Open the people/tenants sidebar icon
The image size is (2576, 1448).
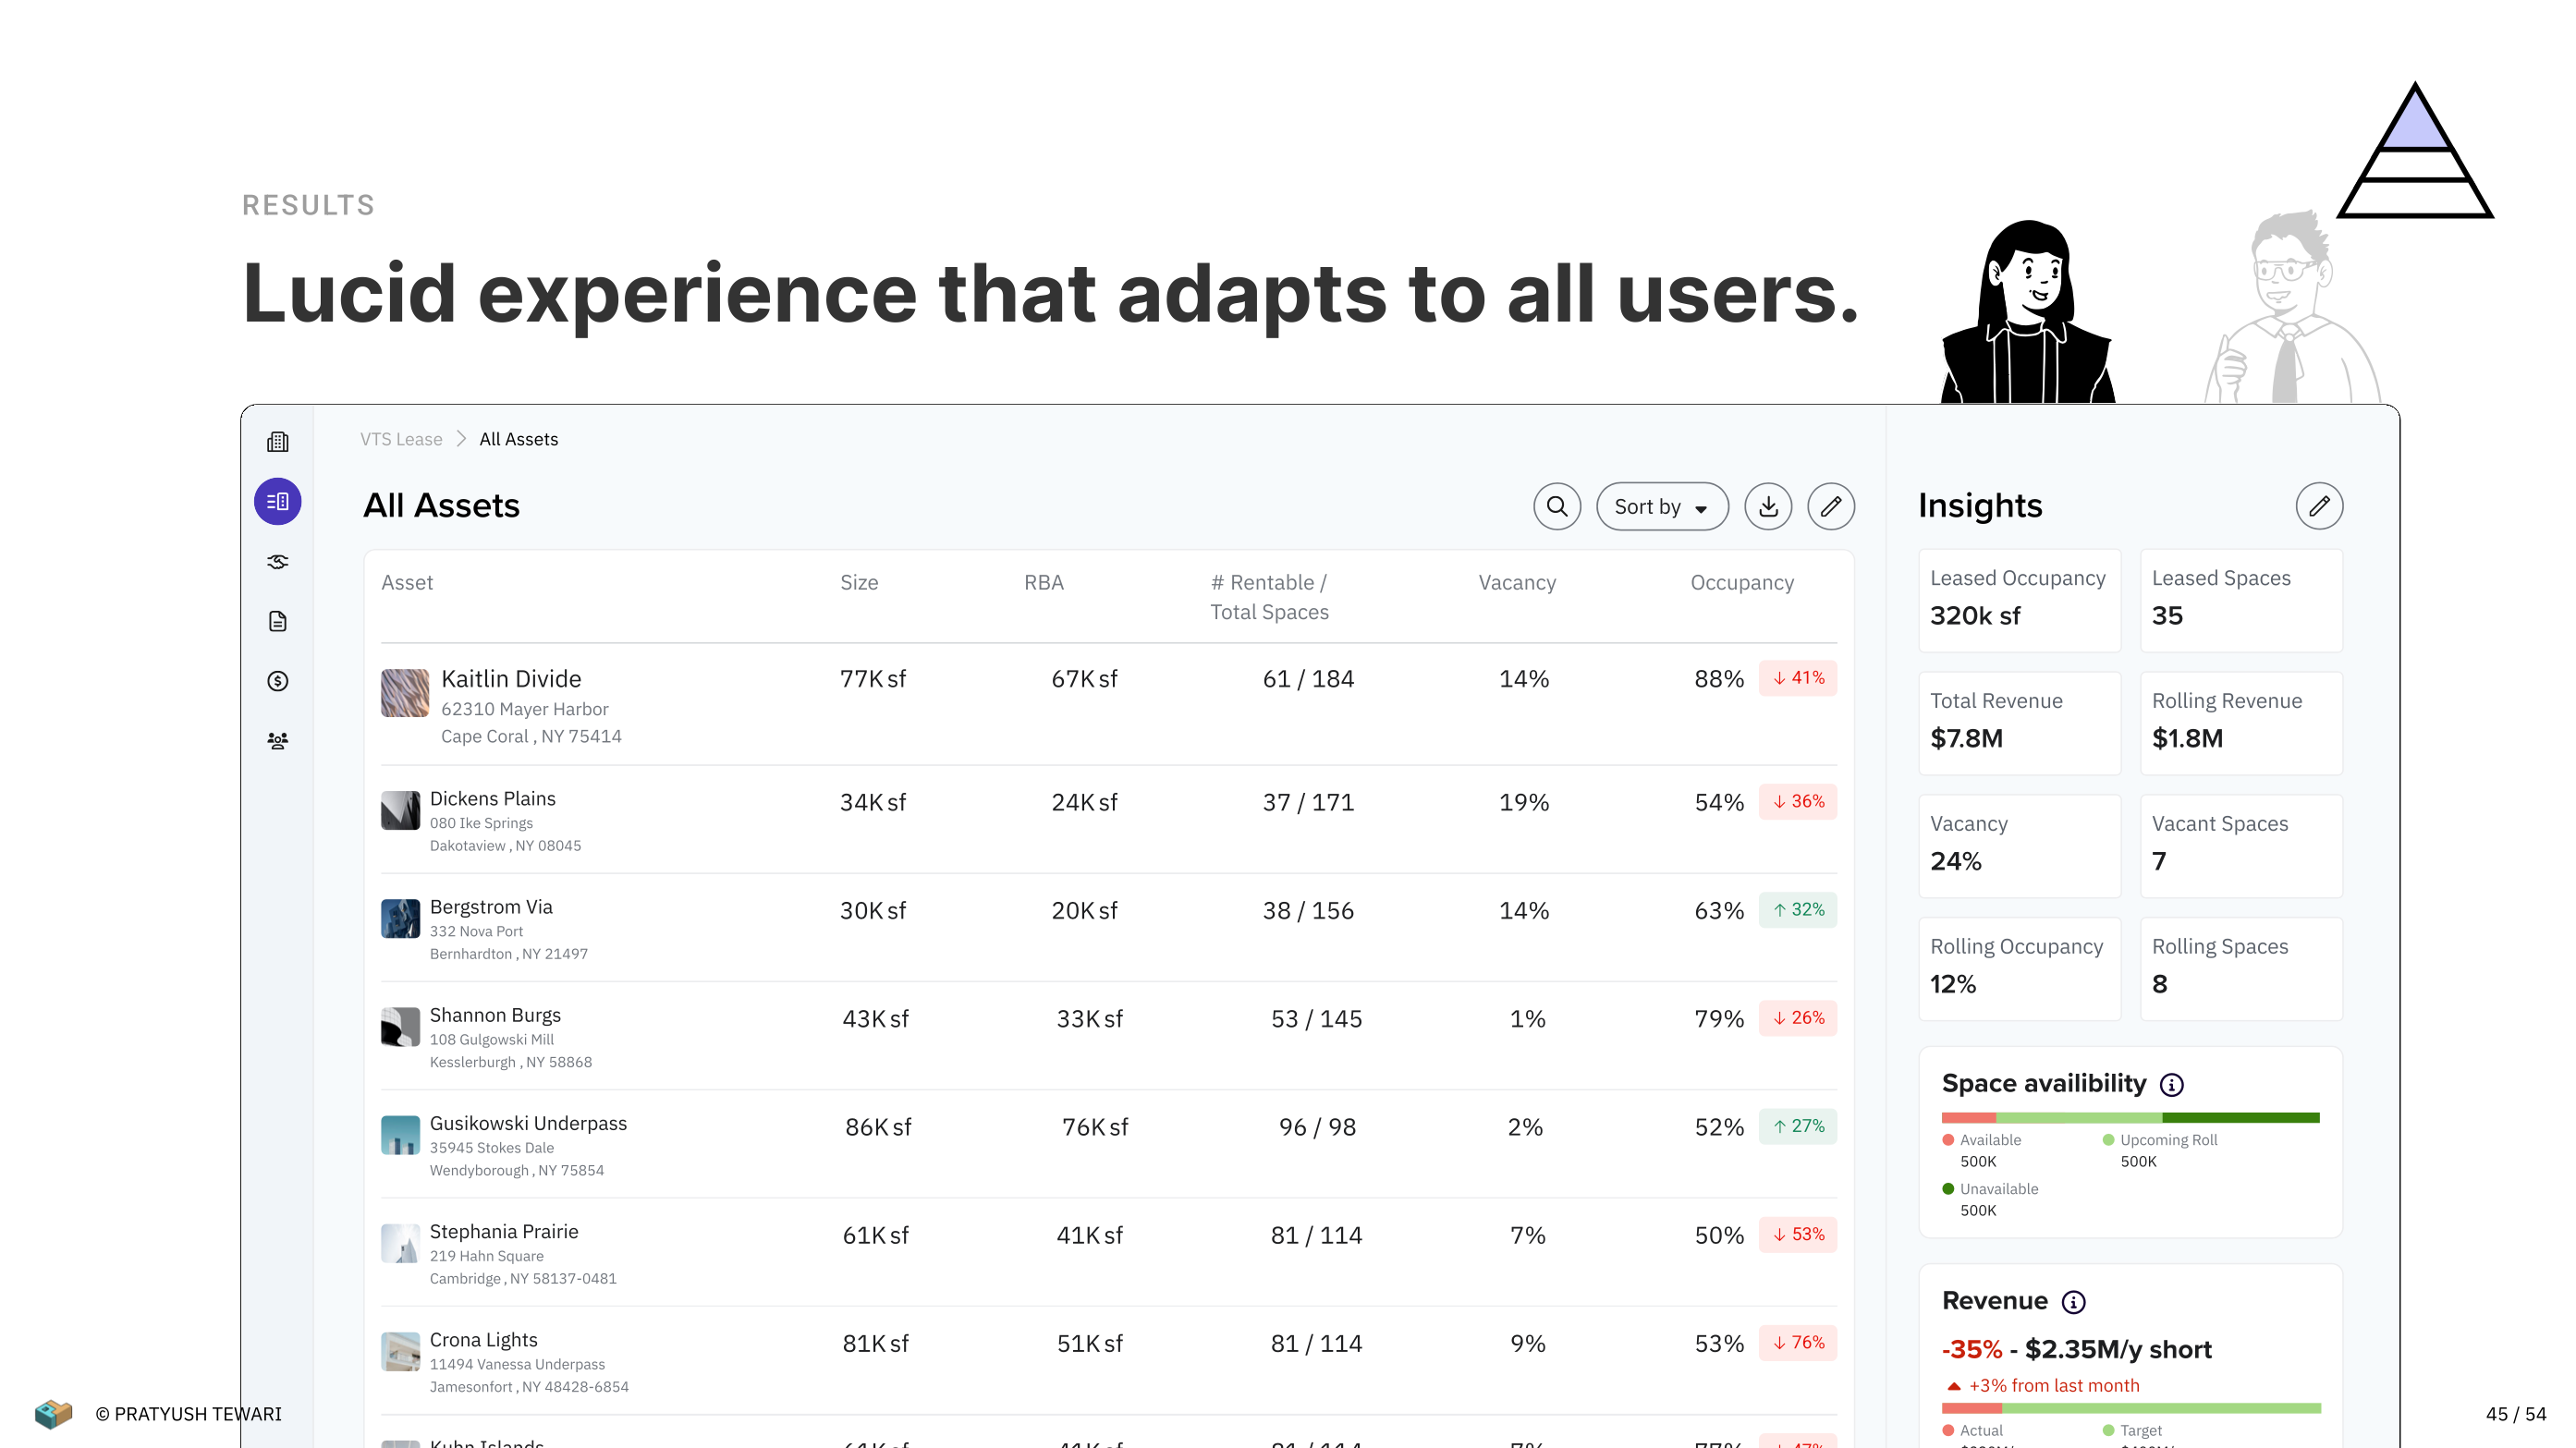pyautogui.click(x=278, y=741)
